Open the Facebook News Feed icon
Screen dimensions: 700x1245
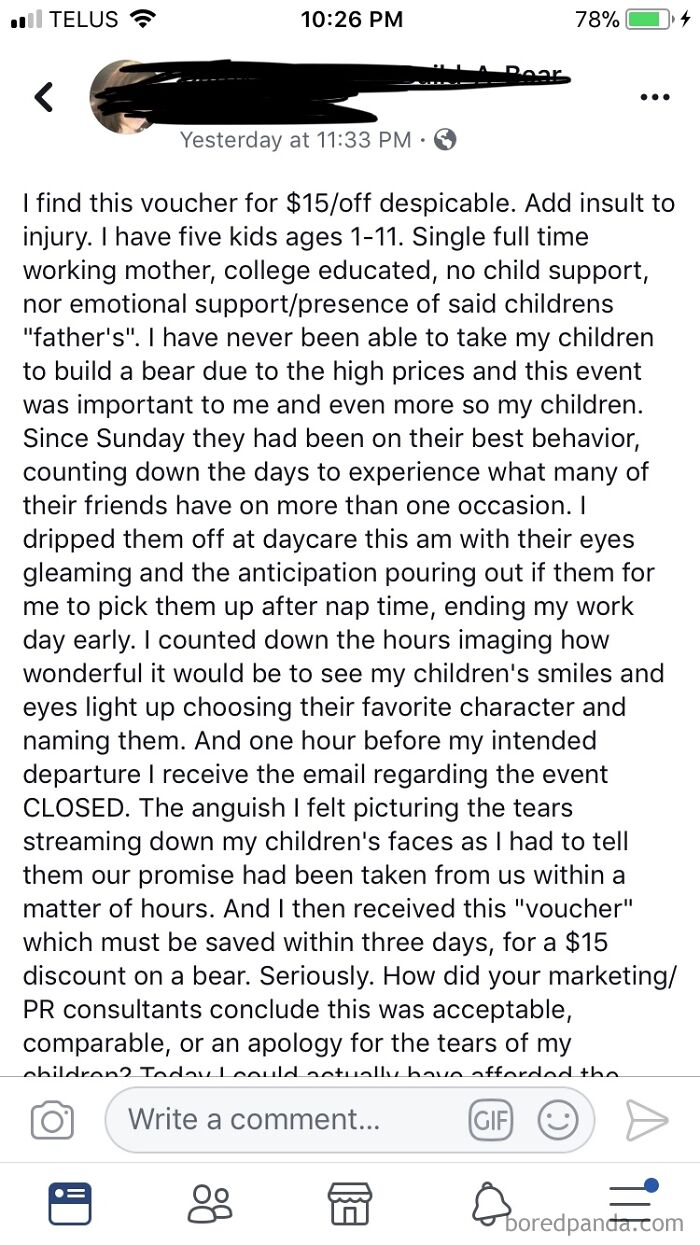coord(70,1203)
